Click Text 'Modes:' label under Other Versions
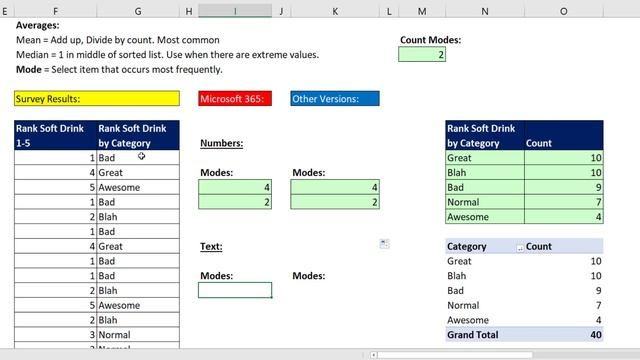 (309, 276)
